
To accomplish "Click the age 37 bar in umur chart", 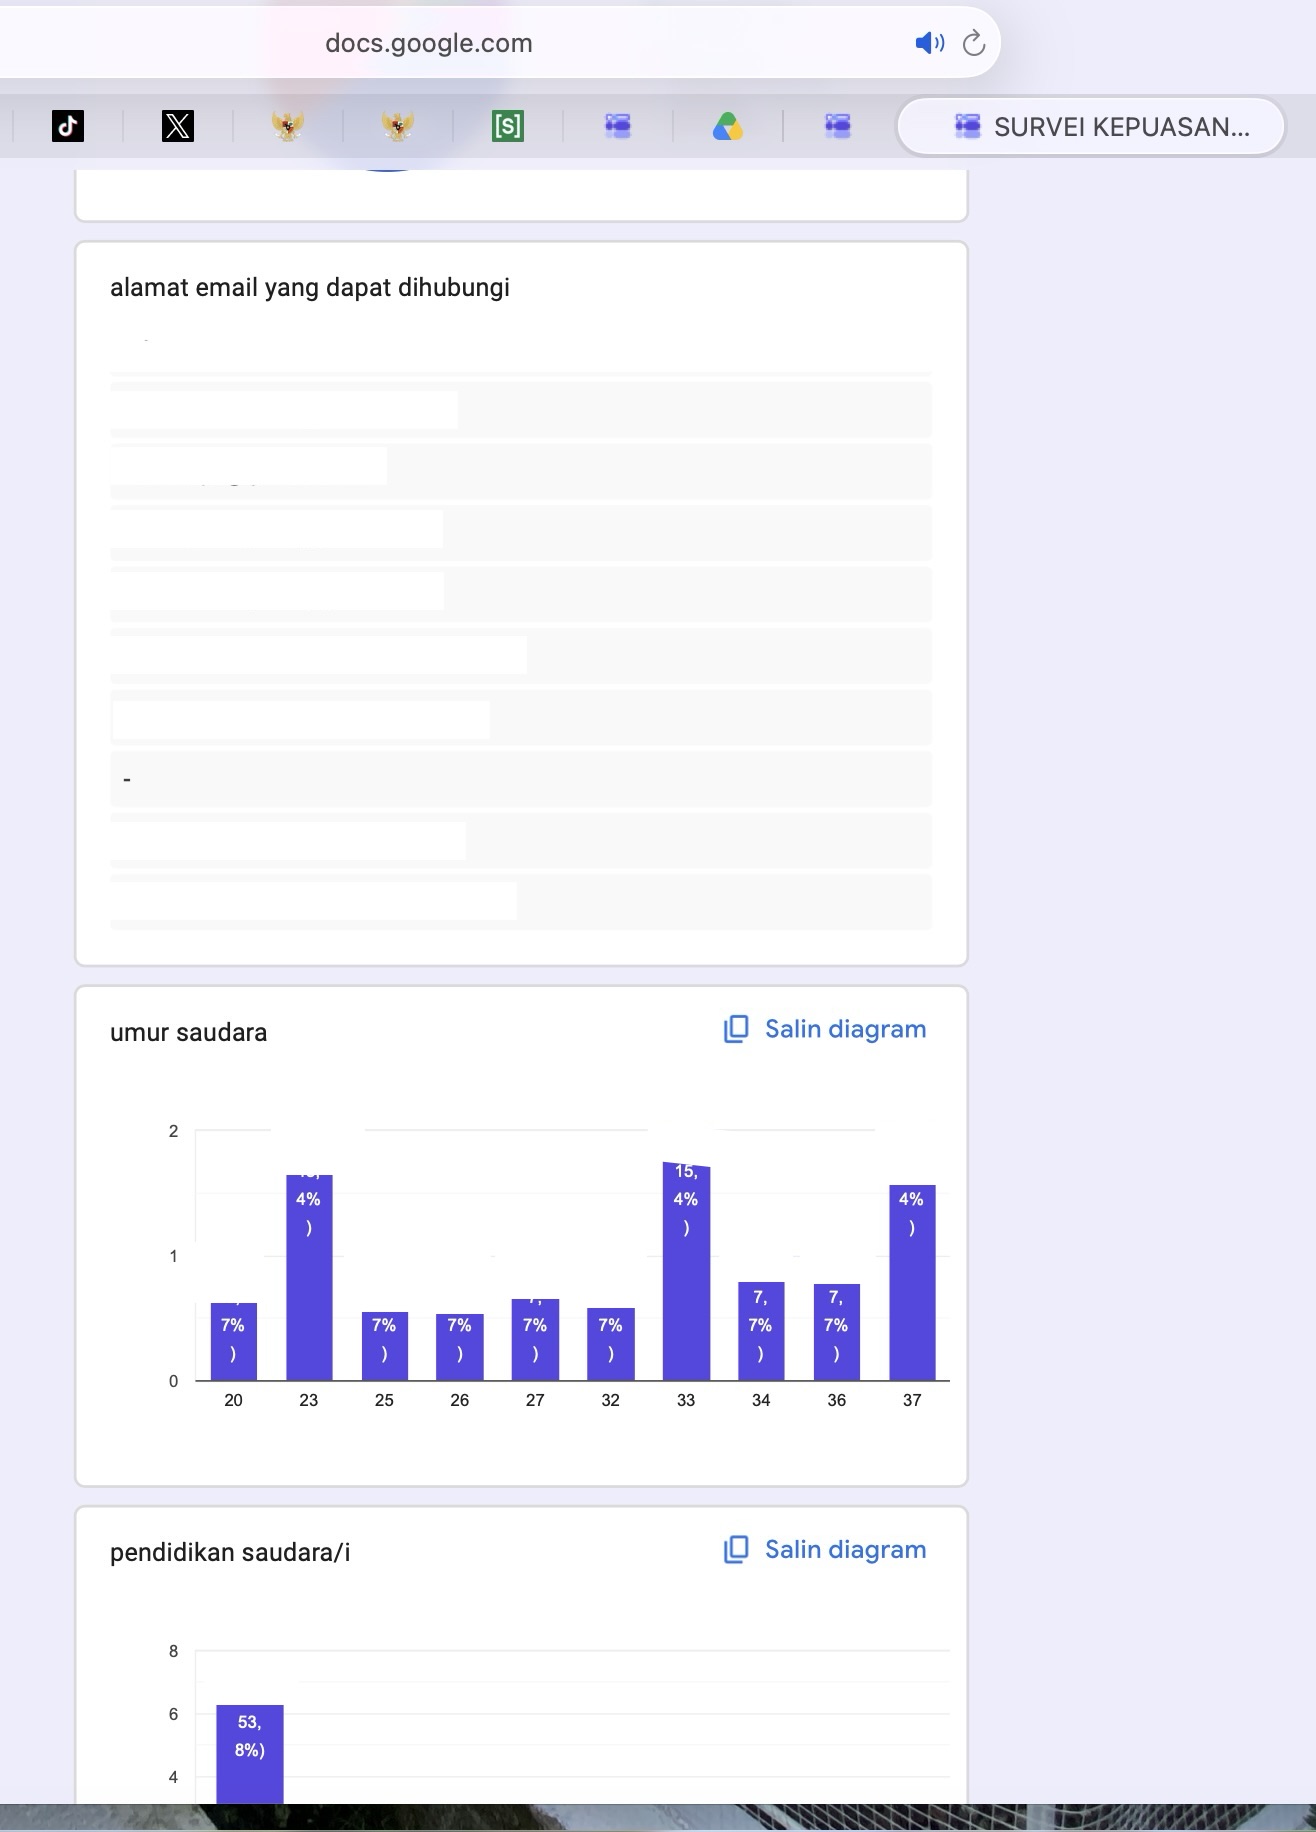I will 912,1282.
